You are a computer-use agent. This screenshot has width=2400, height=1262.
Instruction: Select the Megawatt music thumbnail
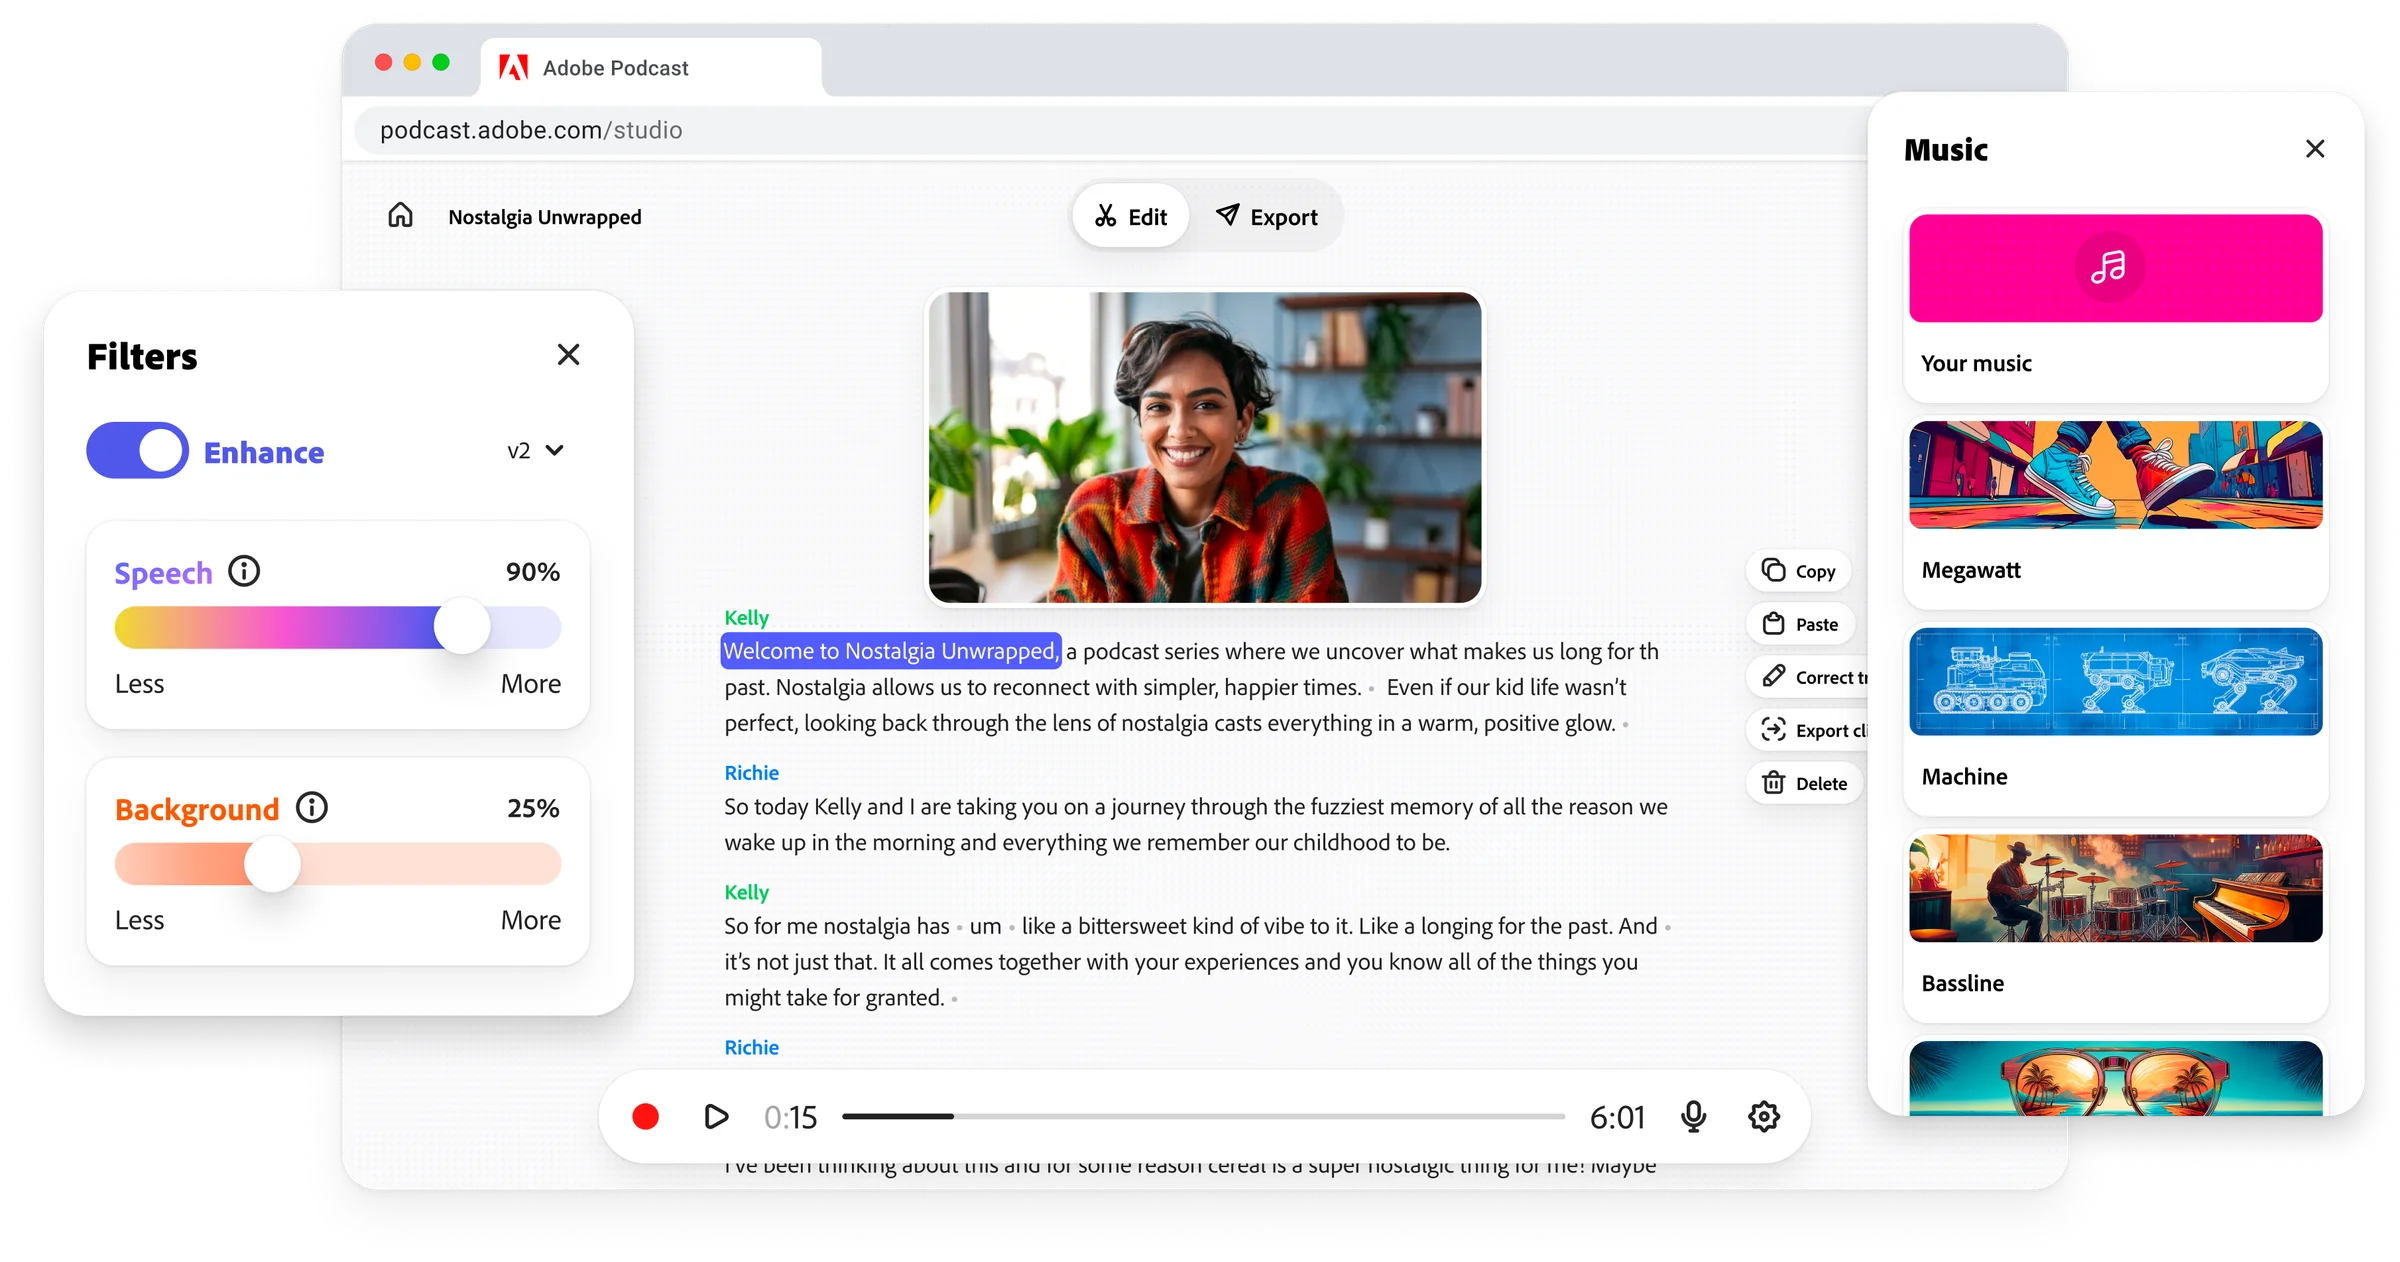pos(2115,475)
